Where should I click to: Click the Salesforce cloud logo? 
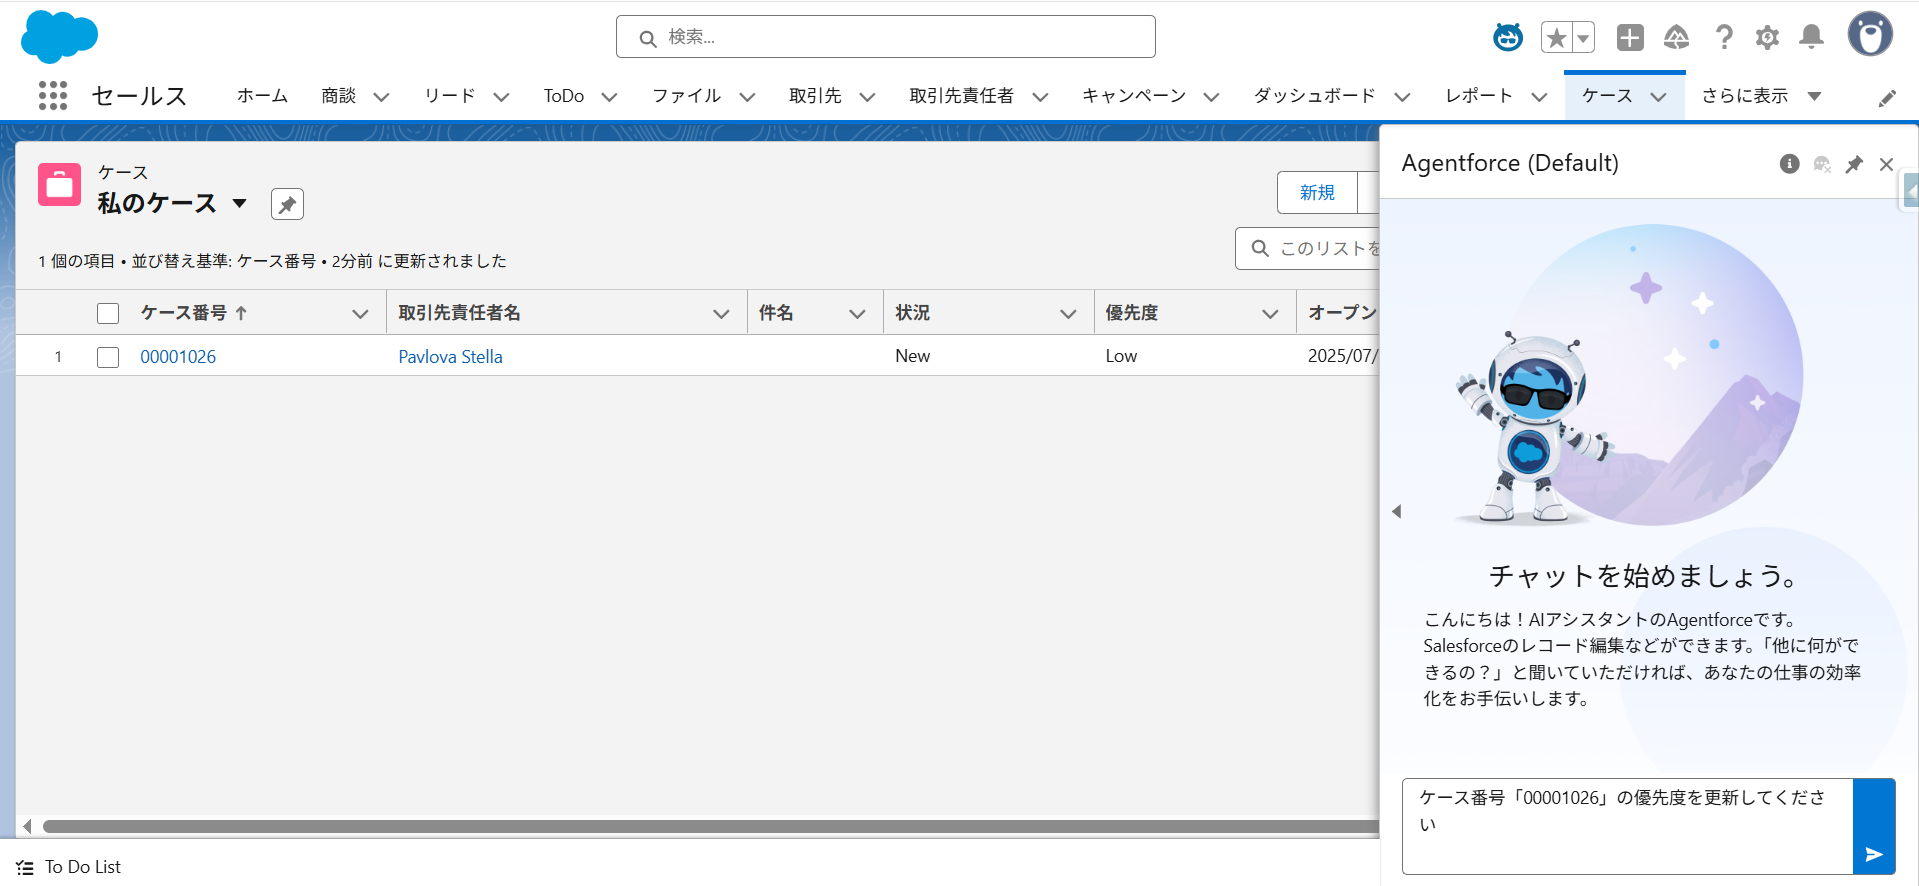(x=59, y=37)
